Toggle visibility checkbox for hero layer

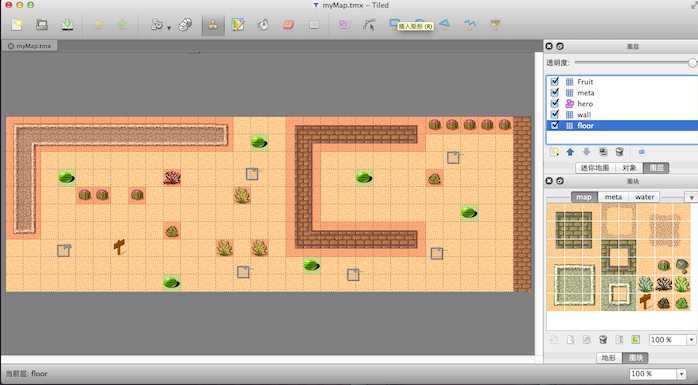coord(555,103)
